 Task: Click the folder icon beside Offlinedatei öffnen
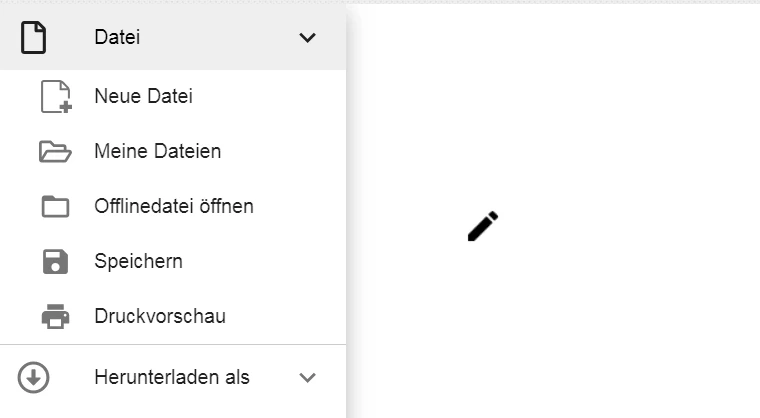tap(55, 207)
